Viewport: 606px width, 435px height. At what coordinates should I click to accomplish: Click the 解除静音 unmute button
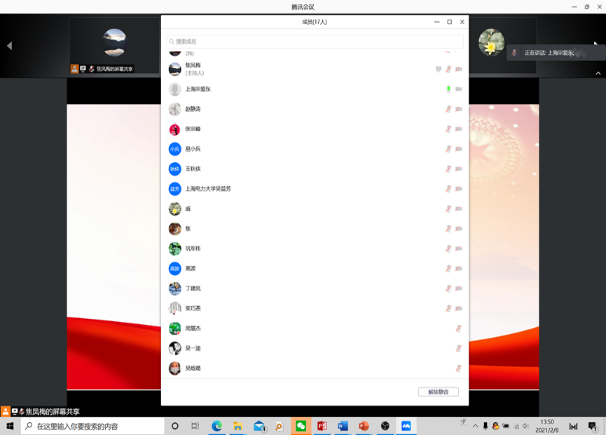(438, 392)
